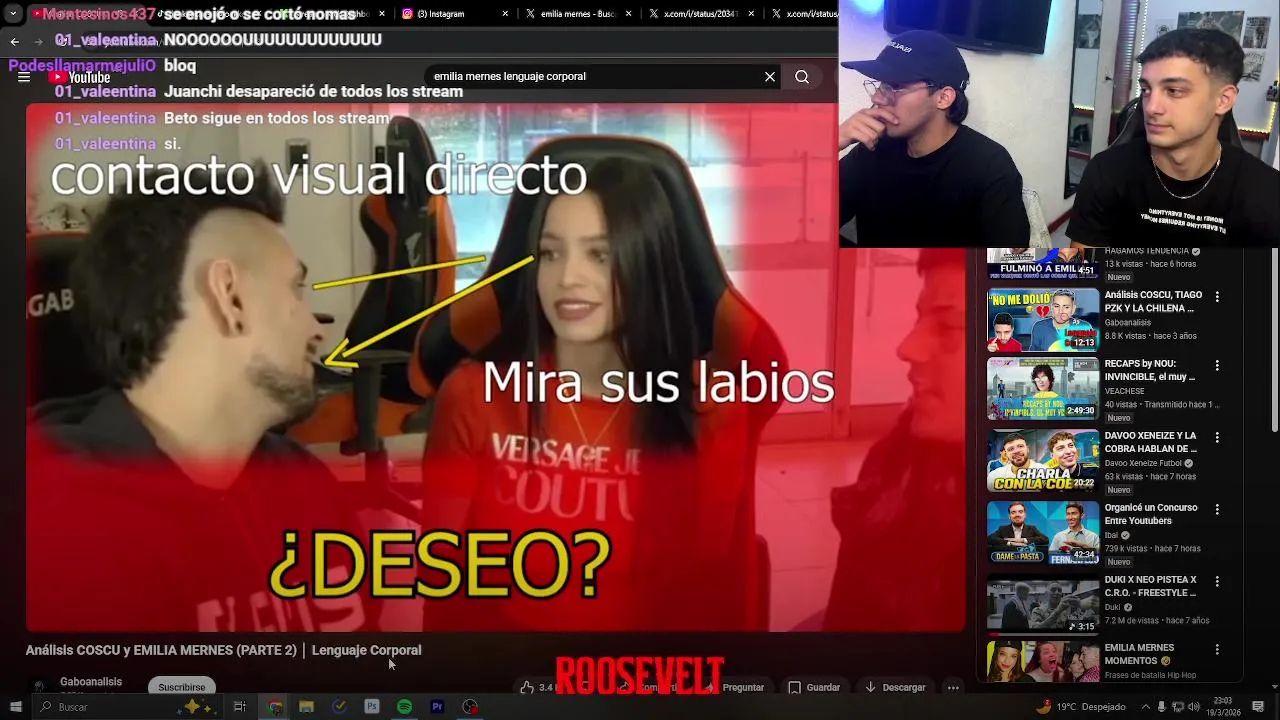Click the YouTube logo to go home
The image size is (1280, 720).
click(x=79, y=77)
